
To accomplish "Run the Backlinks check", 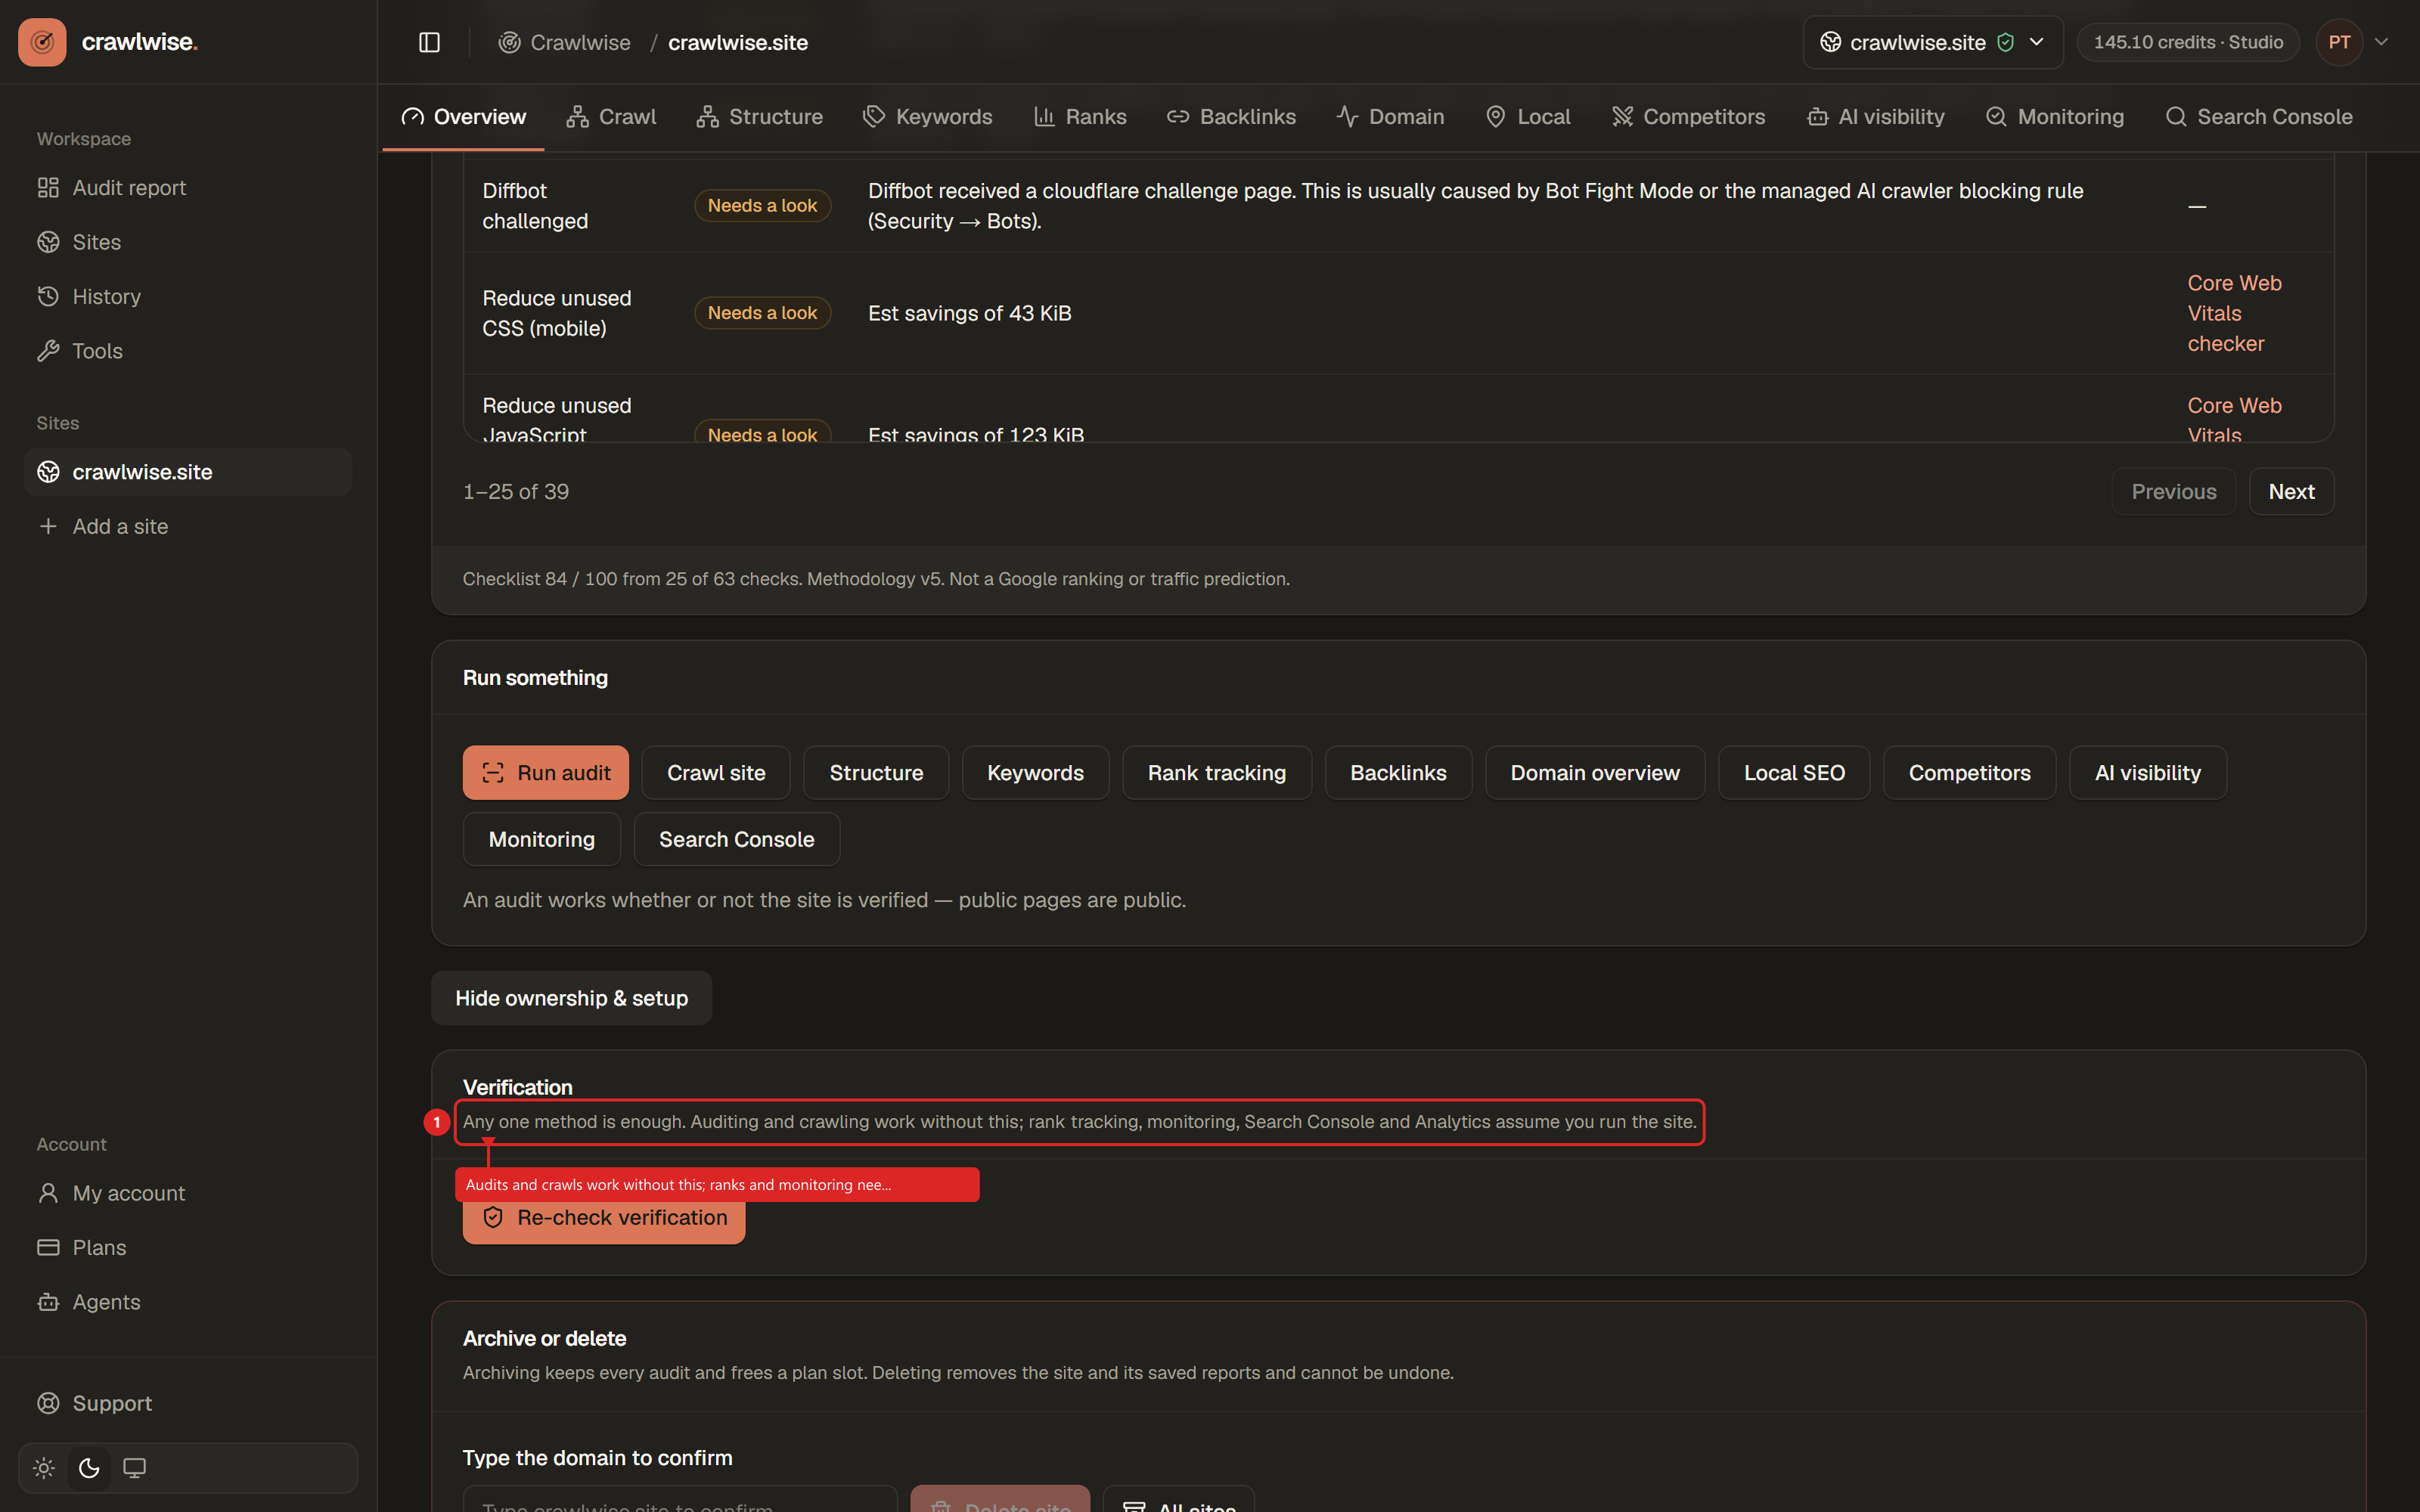I will (x=1398, y=773).
